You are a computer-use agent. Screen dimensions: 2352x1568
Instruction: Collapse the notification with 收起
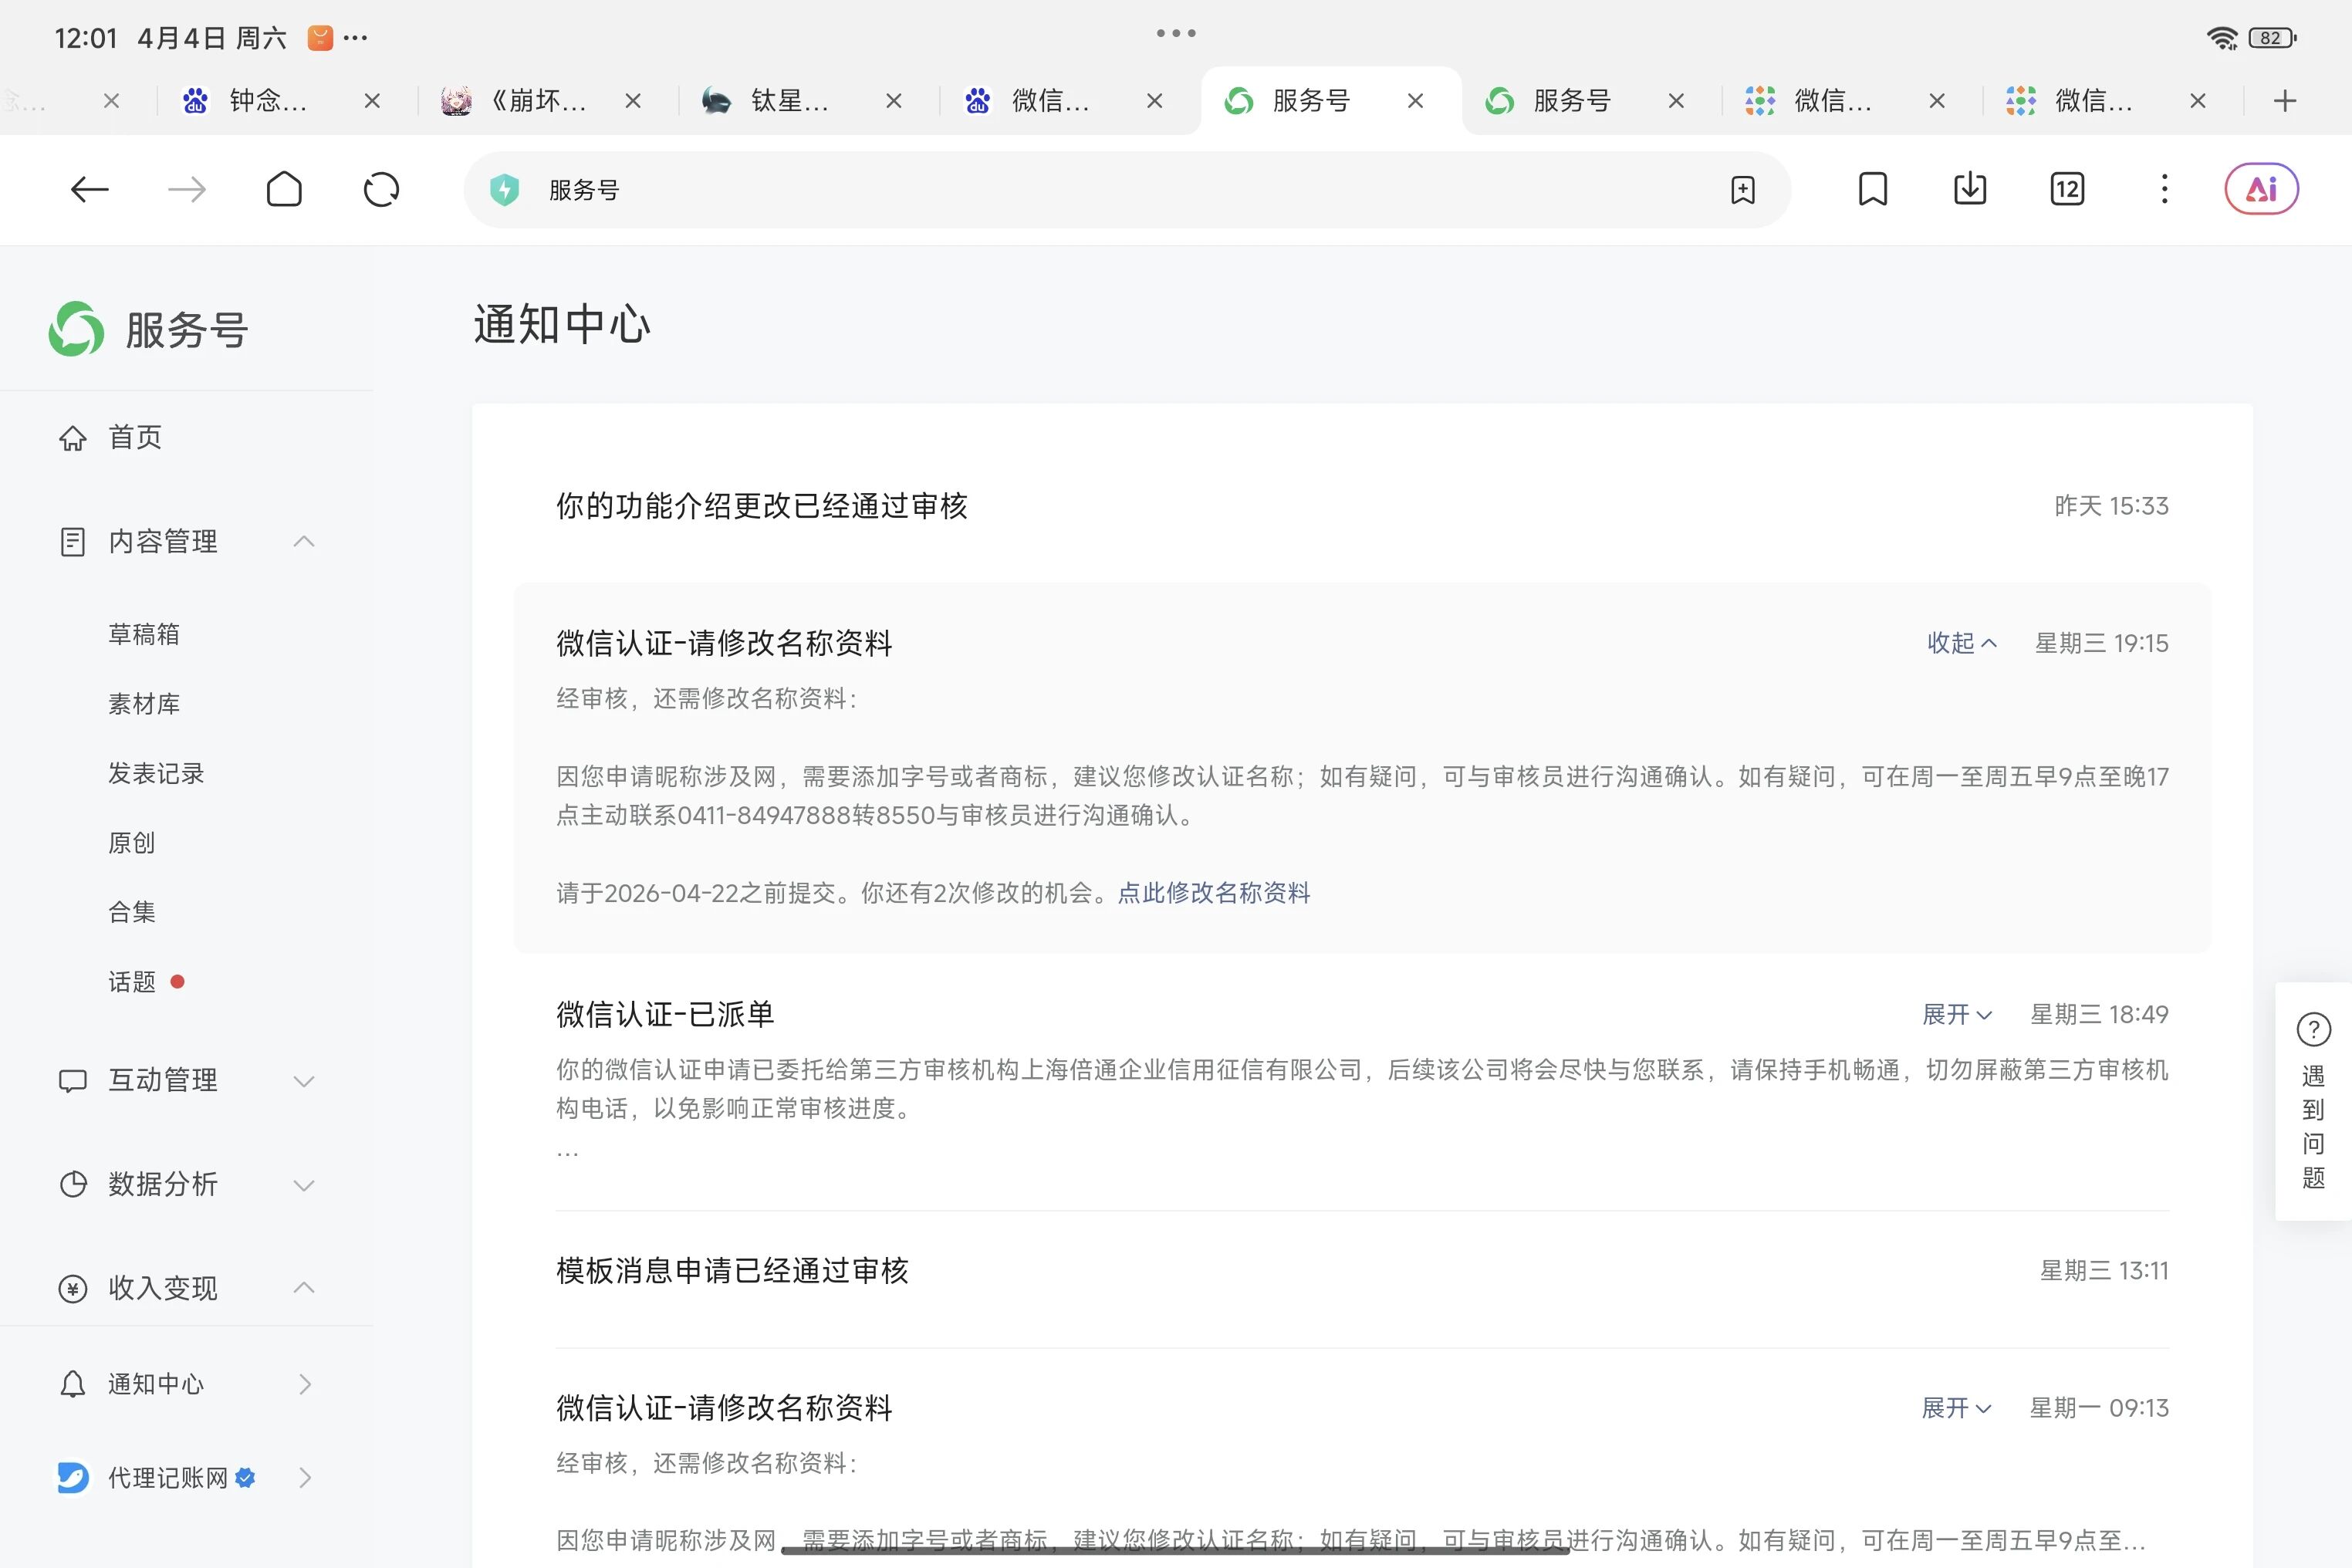pyautogui.click(x=1961, y=643)
